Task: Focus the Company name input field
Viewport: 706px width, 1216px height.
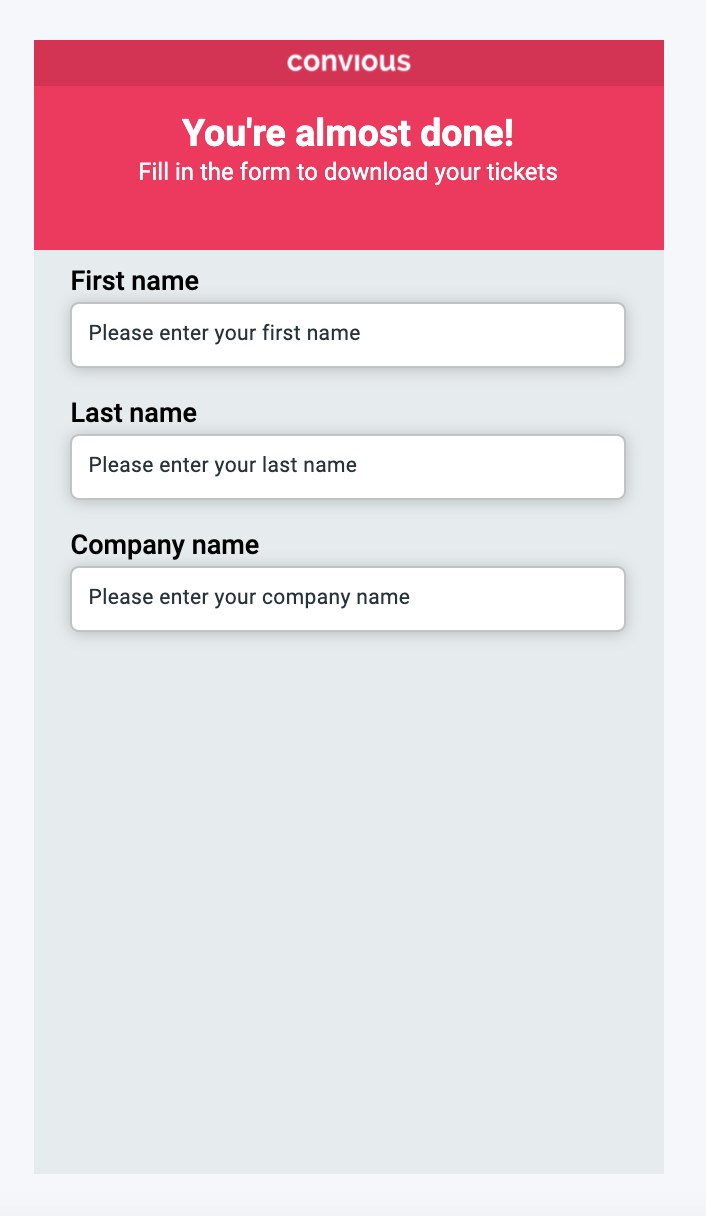Action: [348, 599]
